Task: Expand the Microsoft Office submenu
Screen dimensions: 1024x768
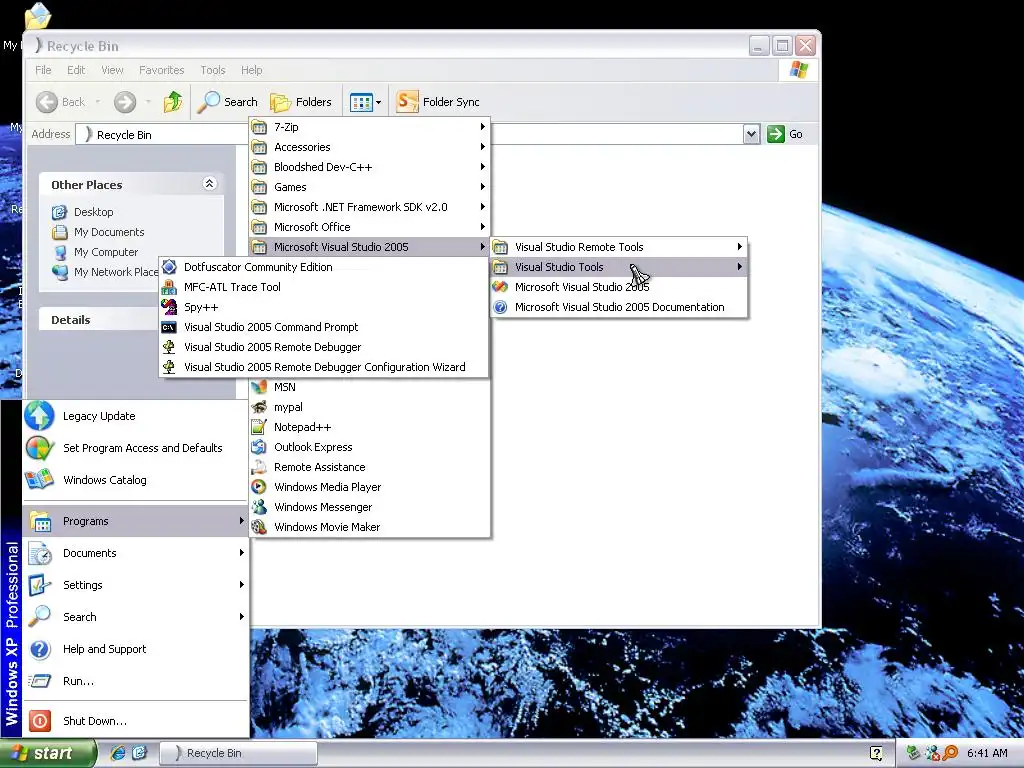Action: click(370, 227)
